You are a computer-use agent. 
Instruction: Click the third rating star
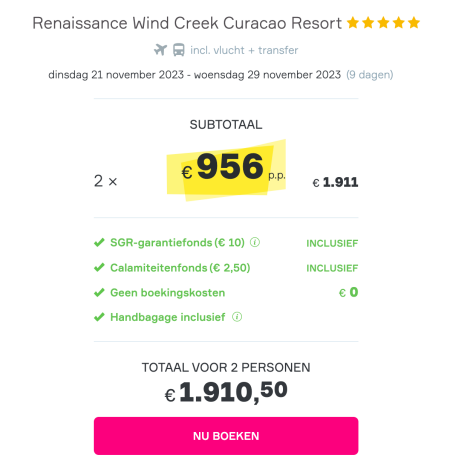383,23
